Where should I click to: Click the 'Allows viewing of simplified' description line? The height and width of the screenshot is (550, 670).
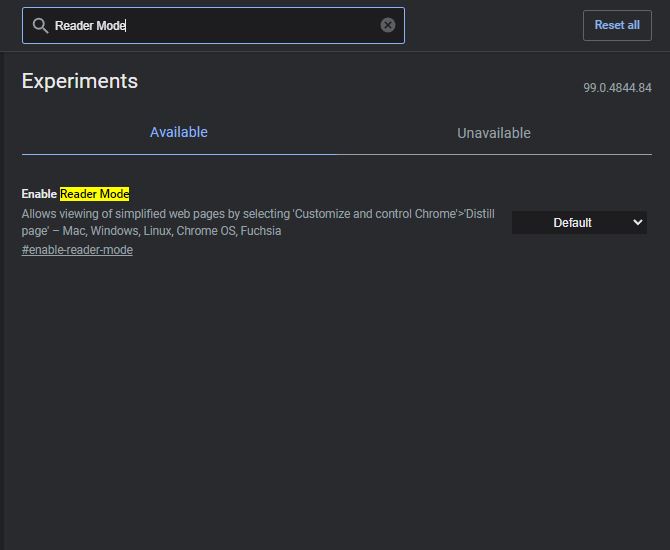click(x=258, y=214)
